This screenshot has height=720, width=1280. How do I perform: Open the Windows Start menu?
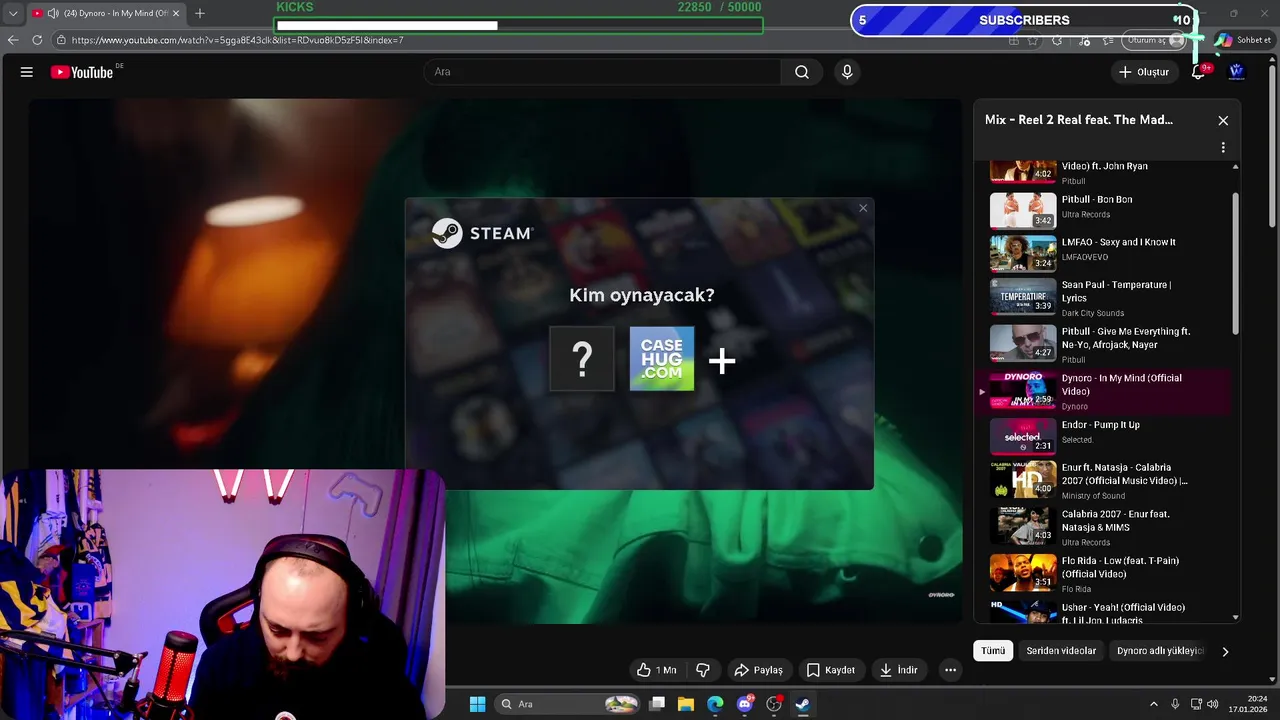478,704
